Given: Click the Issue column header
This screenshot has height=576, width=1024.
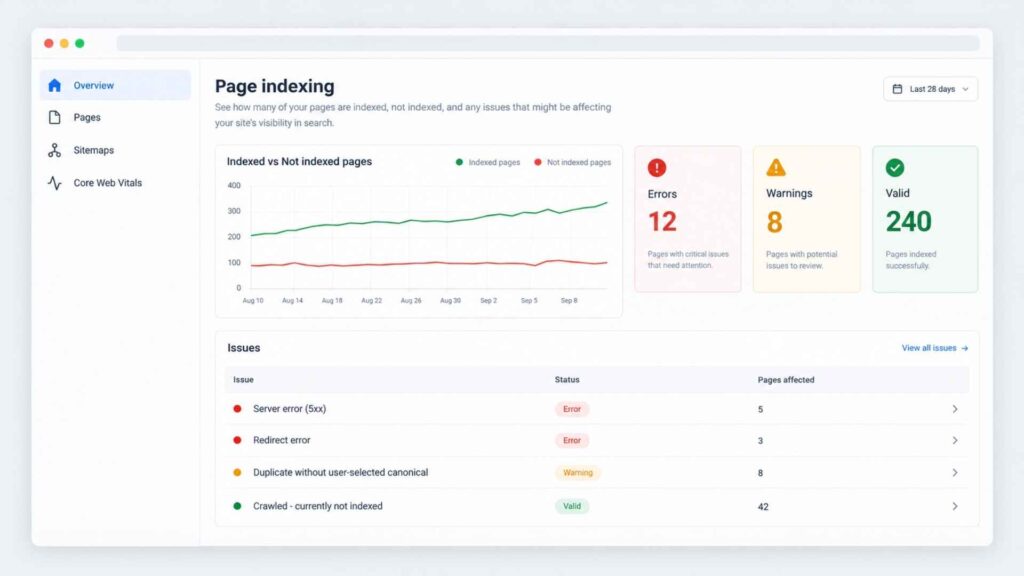Looking at the screenshot, I should point(243,379).
